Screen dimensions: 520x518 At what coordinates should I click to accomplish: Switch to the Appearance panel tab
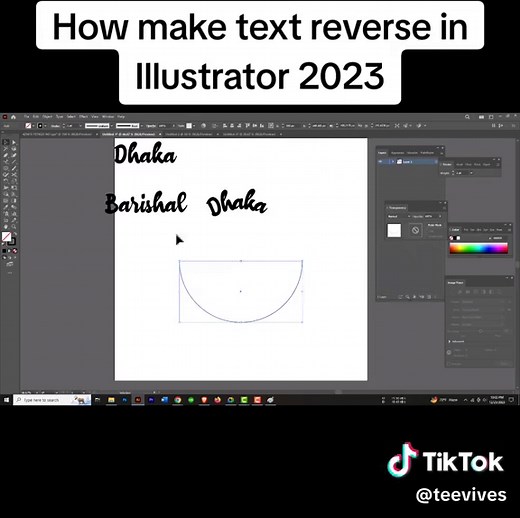click(x=397, y=153)
